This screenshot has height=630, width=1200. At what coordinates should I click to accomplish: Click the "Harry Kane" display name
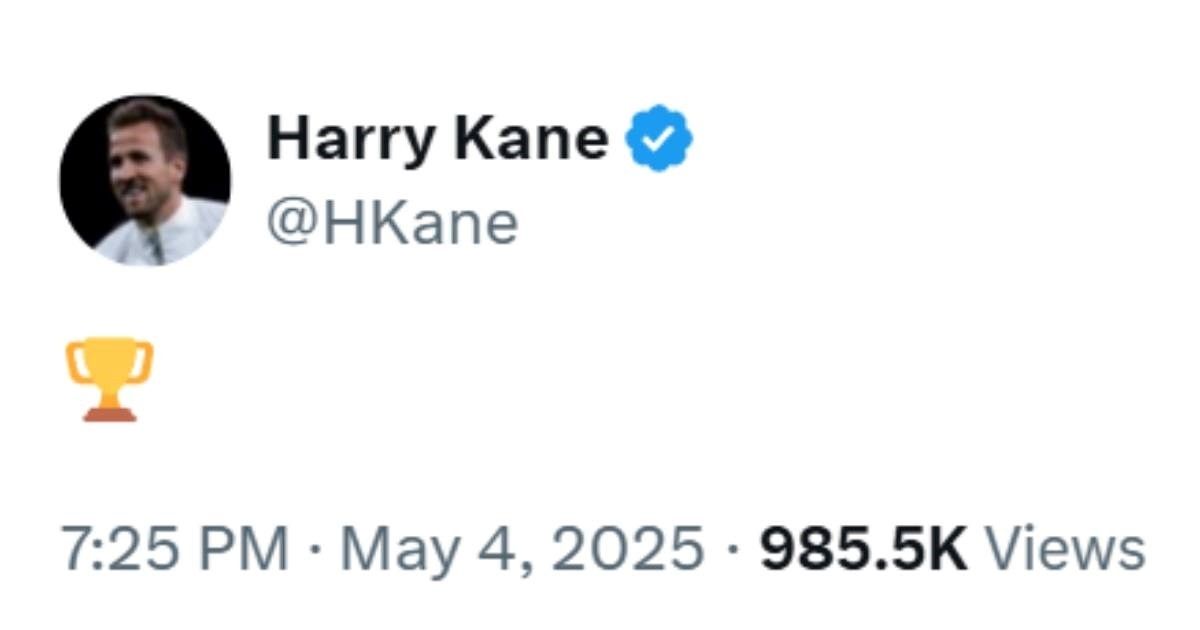(437, 139)
